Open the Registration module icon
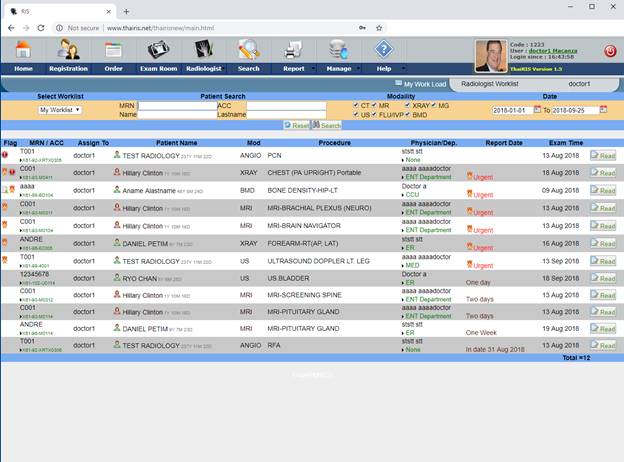Screen dimensions: 624x462 click(x=69, y=50)
